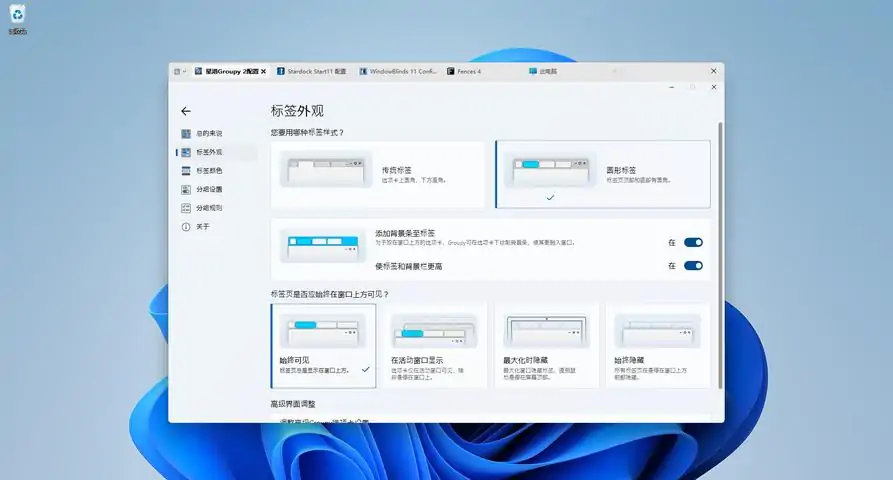Switch to the Fences 4 tab
This screenshot has width=893, height=480.
465,72
